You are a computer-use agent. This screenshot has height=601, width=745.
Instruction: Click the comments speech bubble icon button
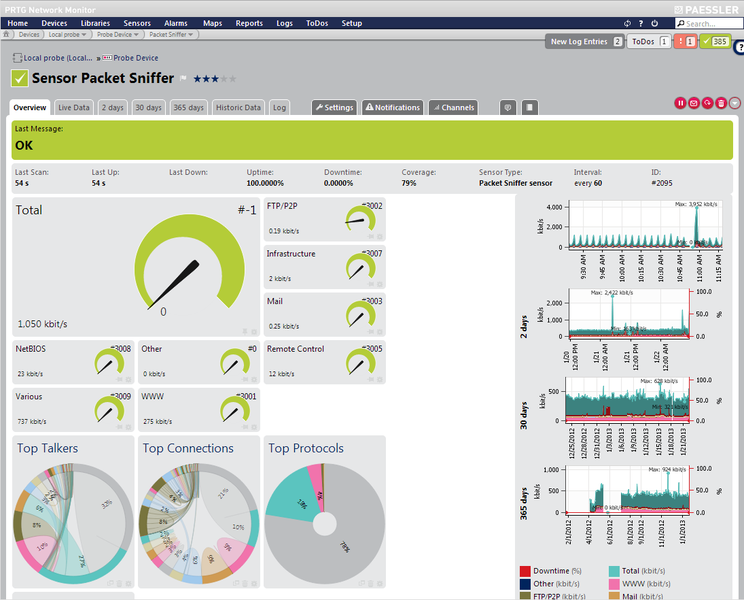(508, 107)
